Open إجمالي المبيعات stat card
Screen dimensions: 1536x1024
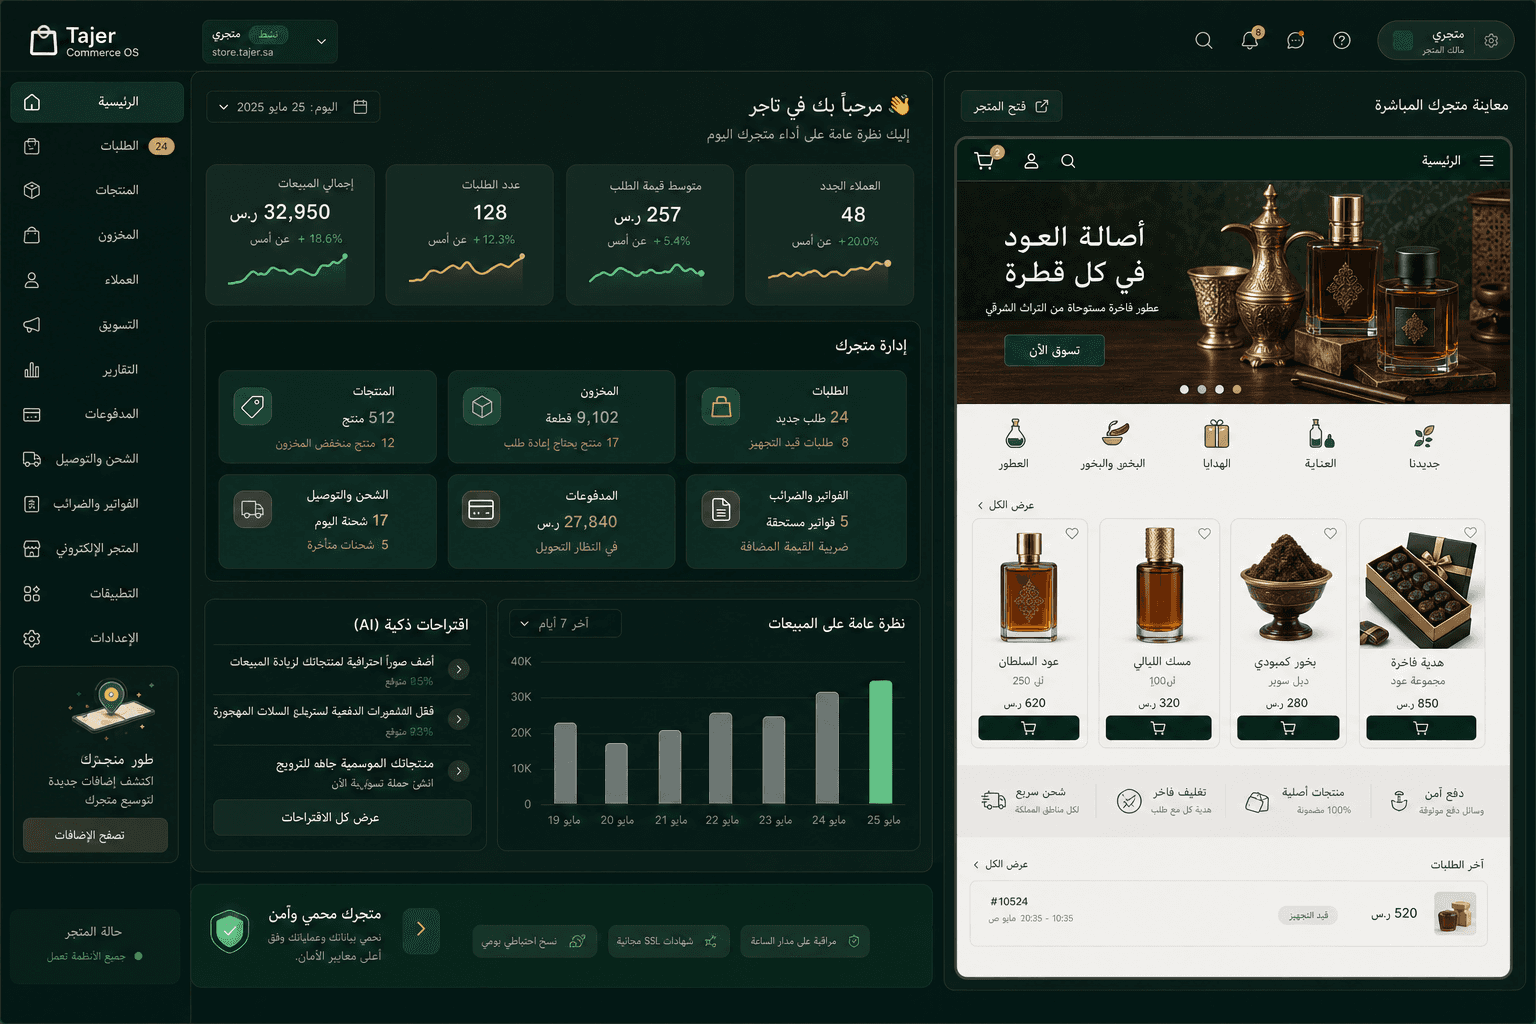click(x=290, y=235)
